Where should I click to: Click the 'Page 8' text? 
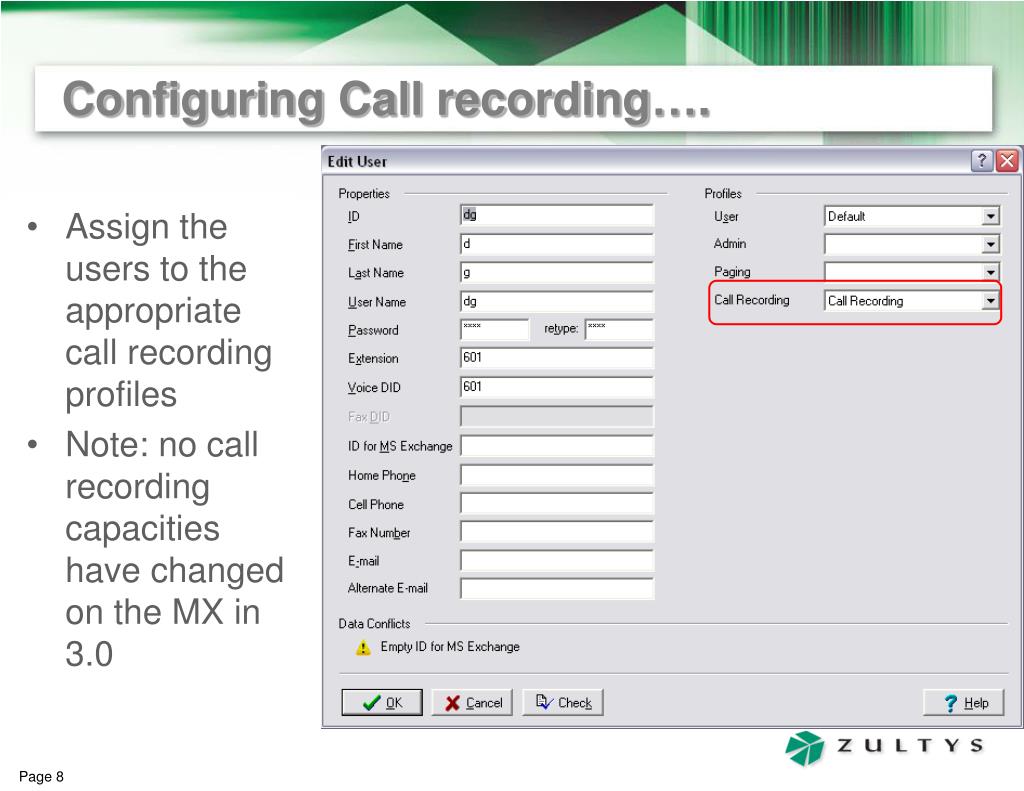41,777
